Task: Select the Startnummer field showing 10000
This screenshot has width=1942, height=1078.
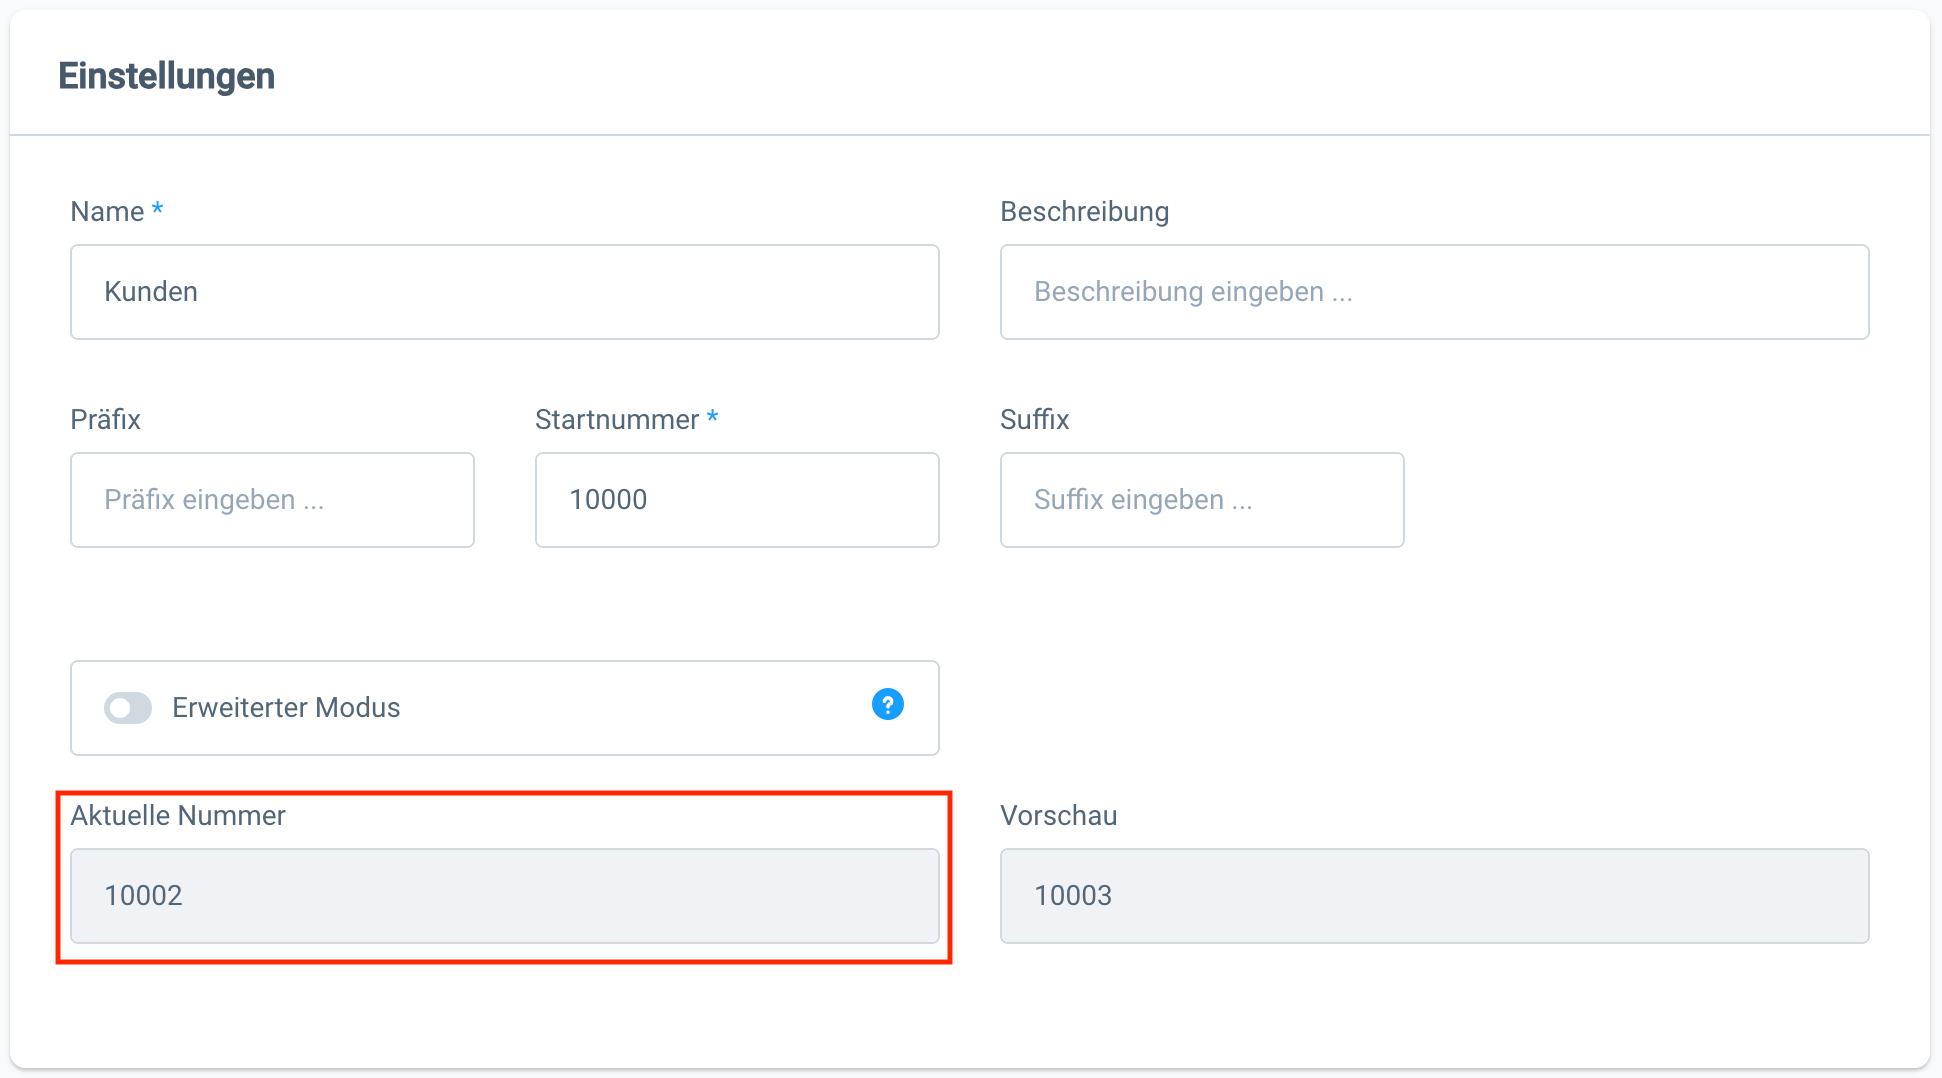Action: coord(736,500)
